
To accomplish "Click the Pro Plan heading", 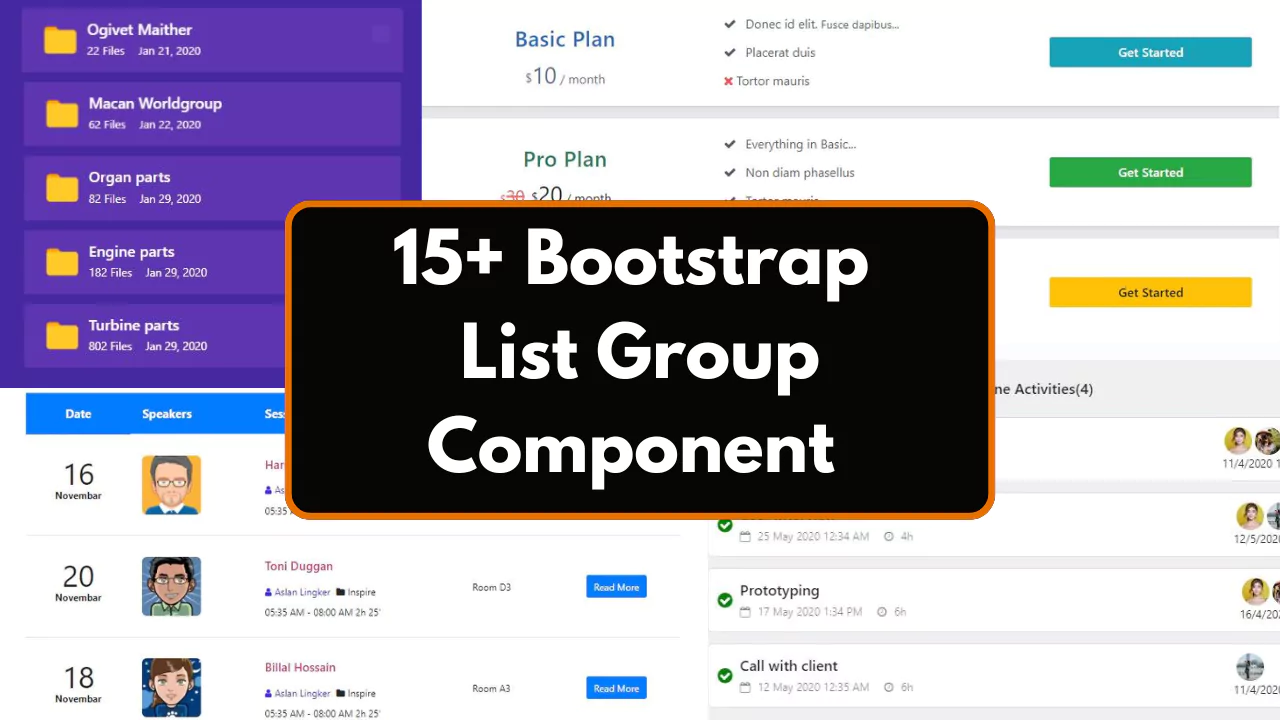I will 565,159.
